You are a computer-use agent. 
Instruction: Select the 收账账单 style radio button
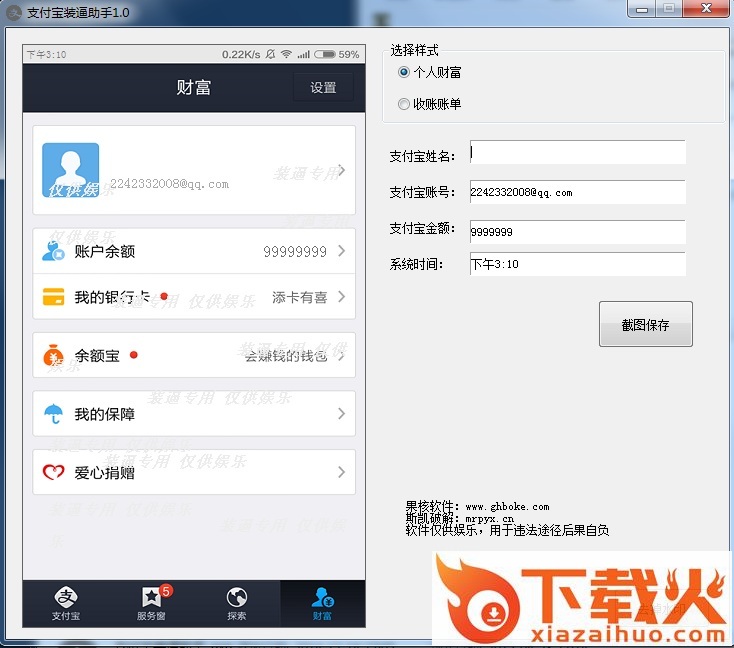tap(404, 104)
